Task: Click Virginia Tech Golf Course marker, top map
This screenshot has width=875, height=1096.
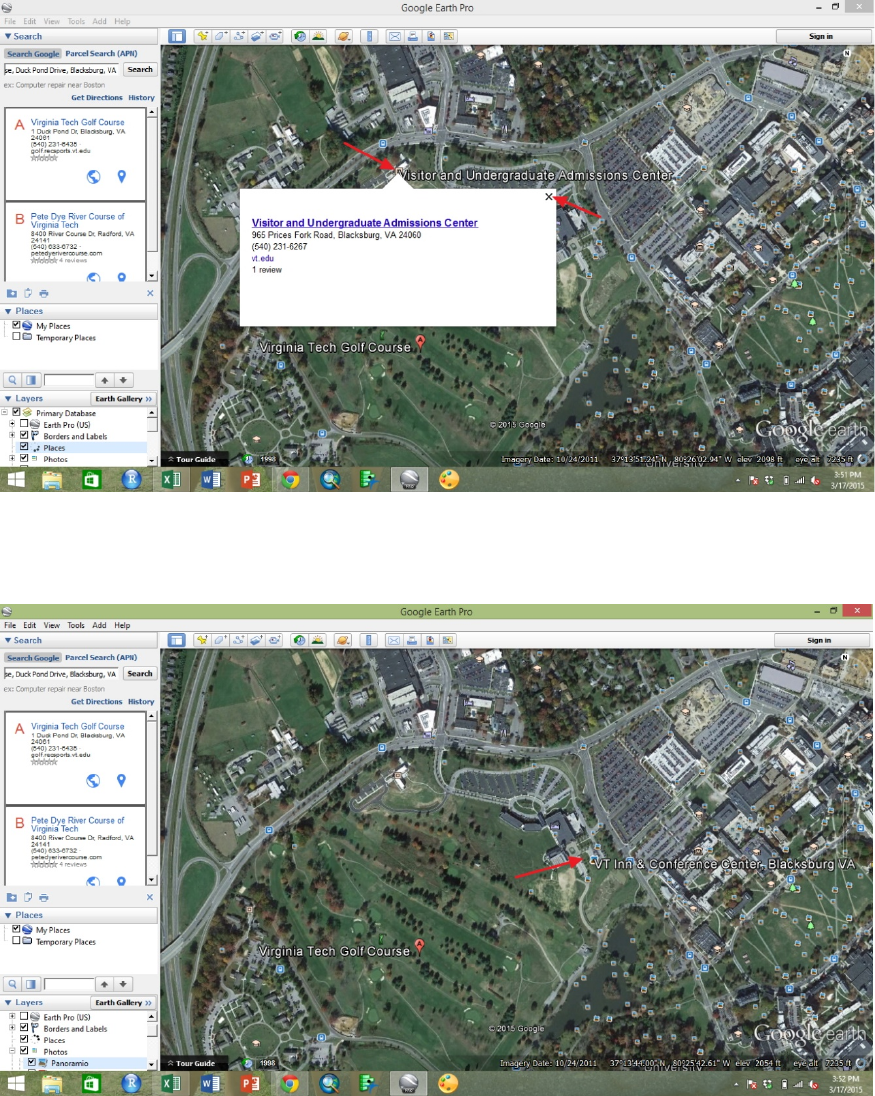Action: 420,342
